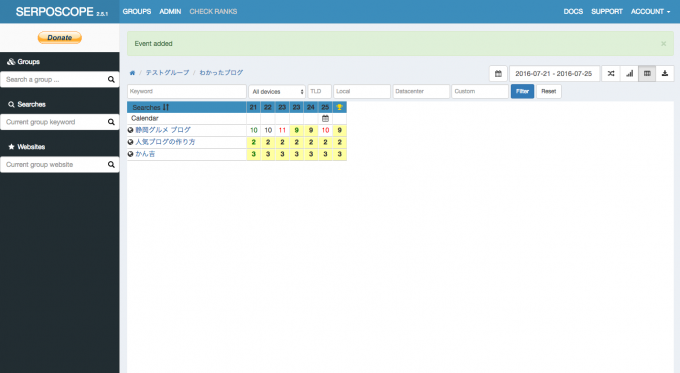Open the GROUPS menu item

click(137, 12)
